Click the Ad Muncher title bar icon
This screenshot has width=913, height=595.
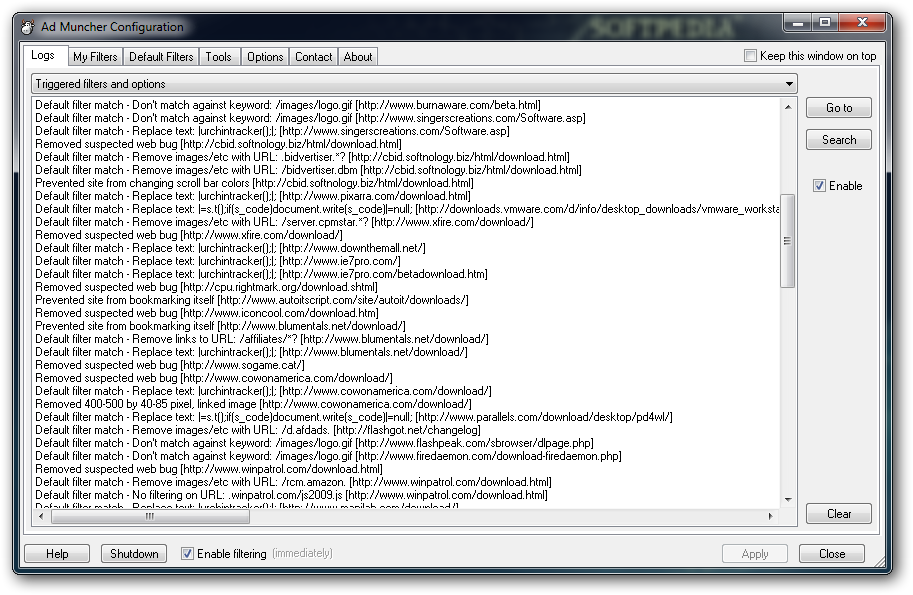(28, 26)
